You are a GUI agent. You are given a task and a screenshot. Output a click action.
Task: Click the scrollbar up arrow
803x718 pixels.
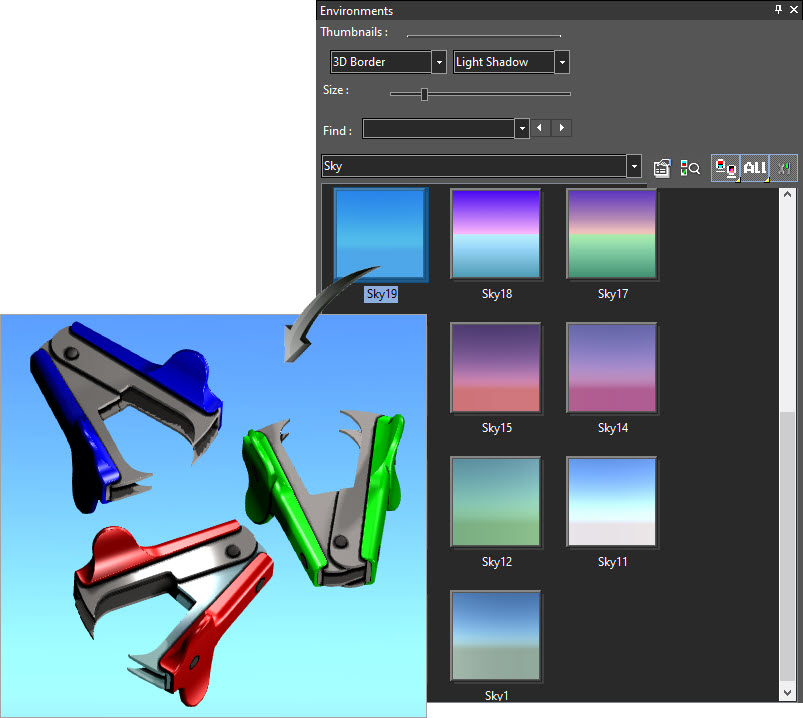[788, 195]
